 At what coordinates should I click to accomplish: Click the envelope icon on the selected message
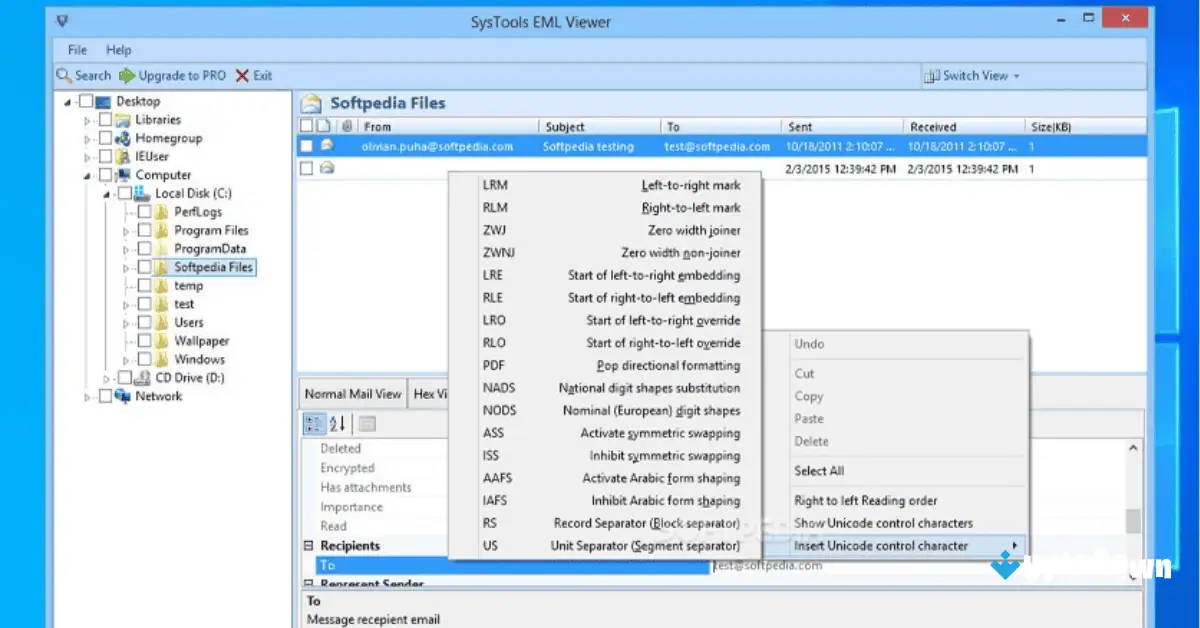(326, 145)
